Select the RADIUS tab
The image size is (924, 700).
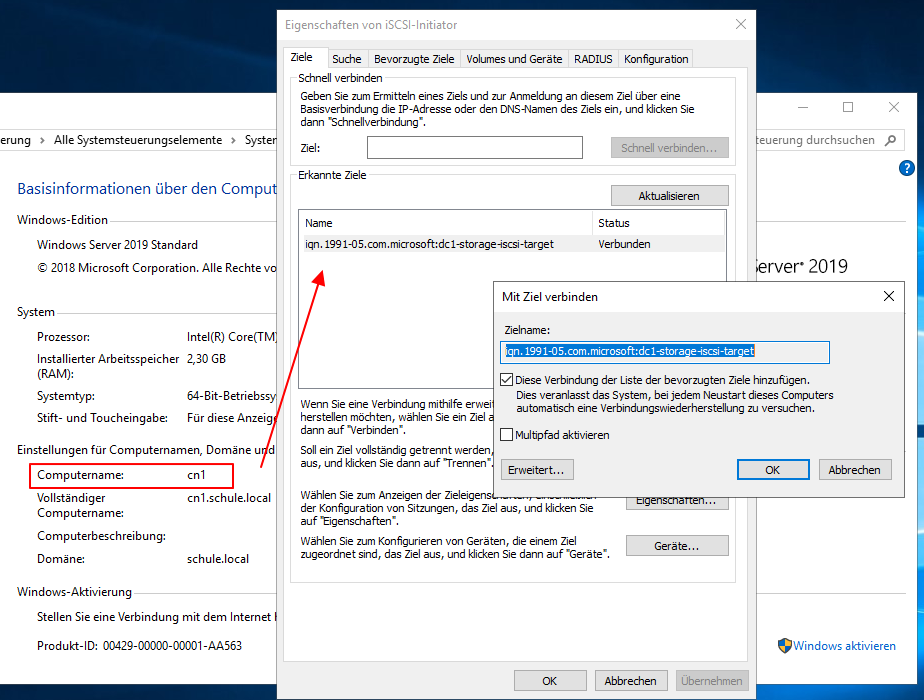(593, 58)
